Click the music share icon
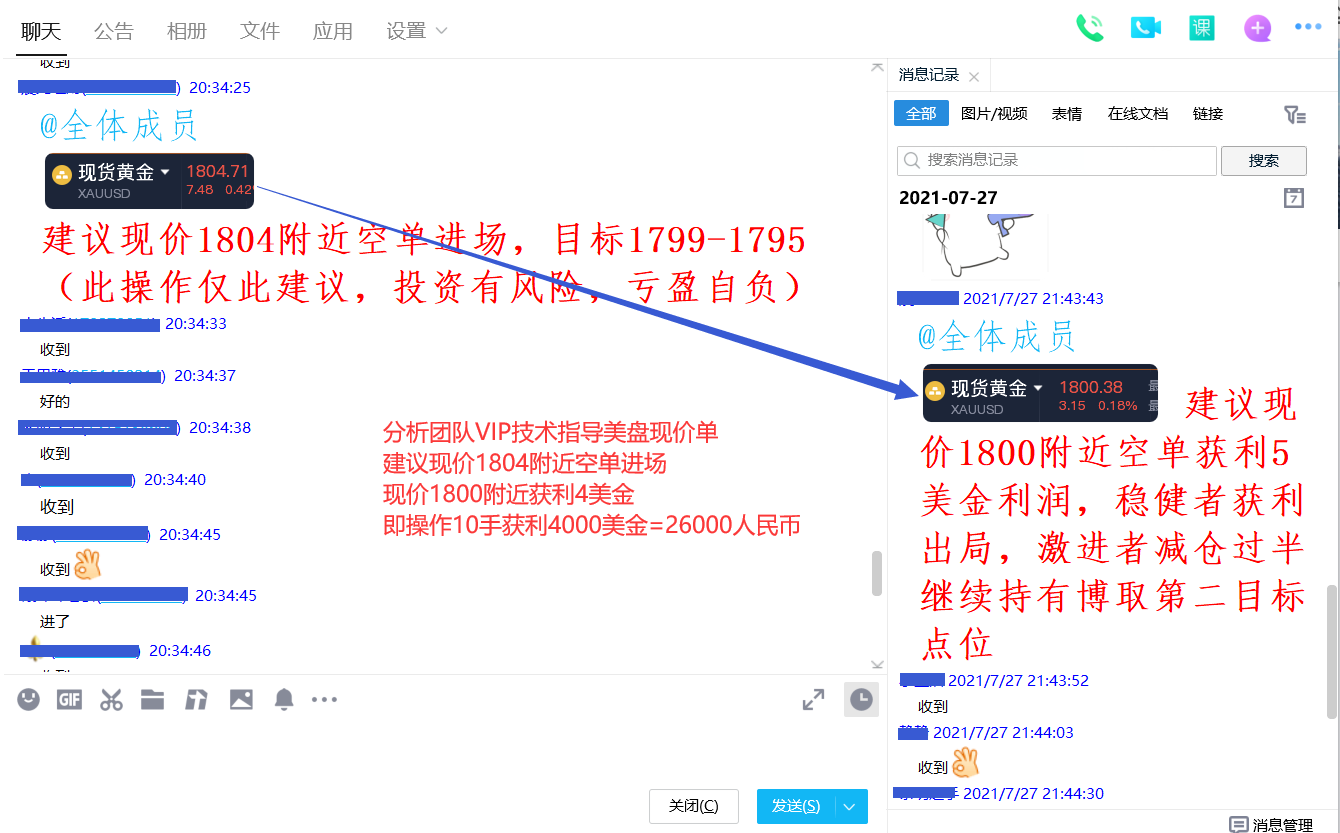The image size is (1340, 833). click(196, 700)
